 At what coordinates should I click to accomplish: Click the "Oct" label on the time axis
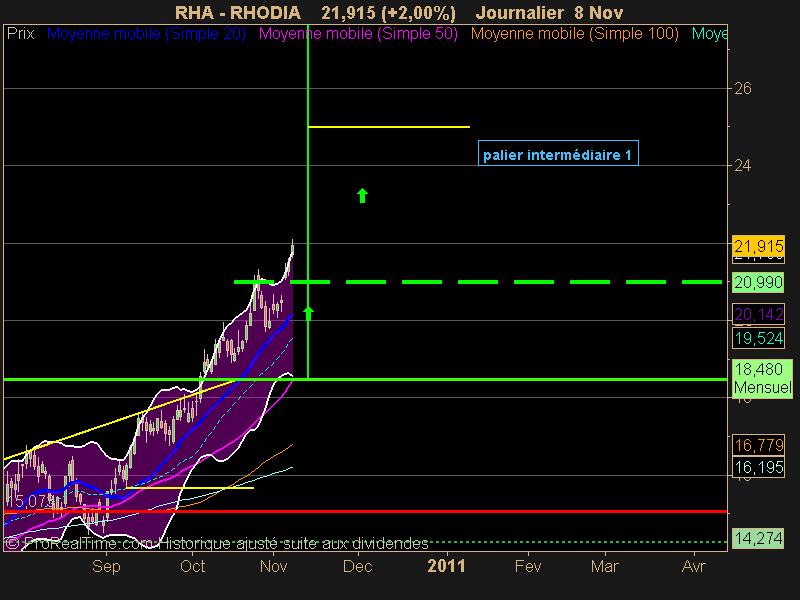click(x=192, y=566)
